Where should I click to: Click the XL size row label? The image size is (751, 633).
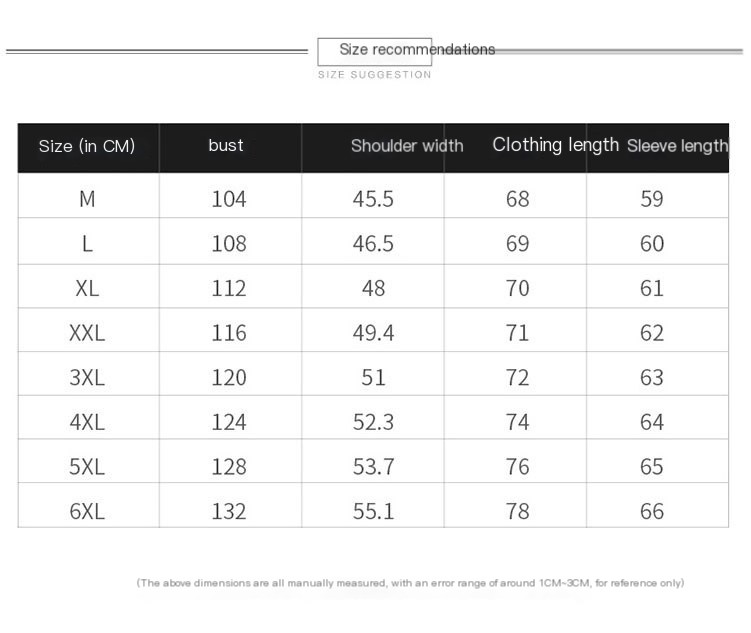click(x=87, y=288)
